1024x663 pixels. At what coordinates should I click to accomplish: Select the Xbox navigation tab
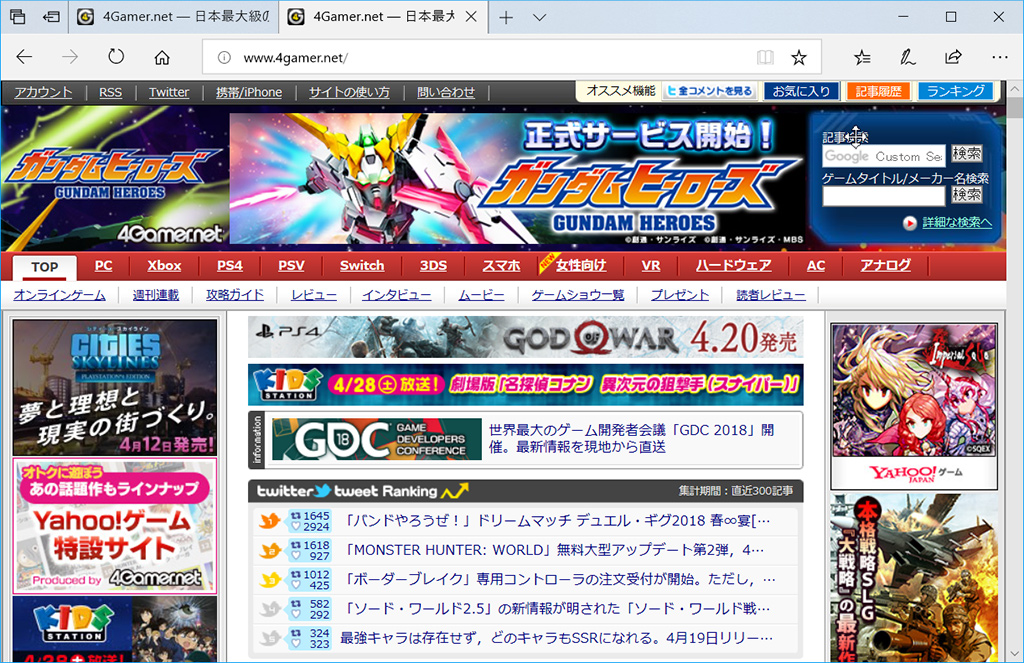tap(164, 266)
